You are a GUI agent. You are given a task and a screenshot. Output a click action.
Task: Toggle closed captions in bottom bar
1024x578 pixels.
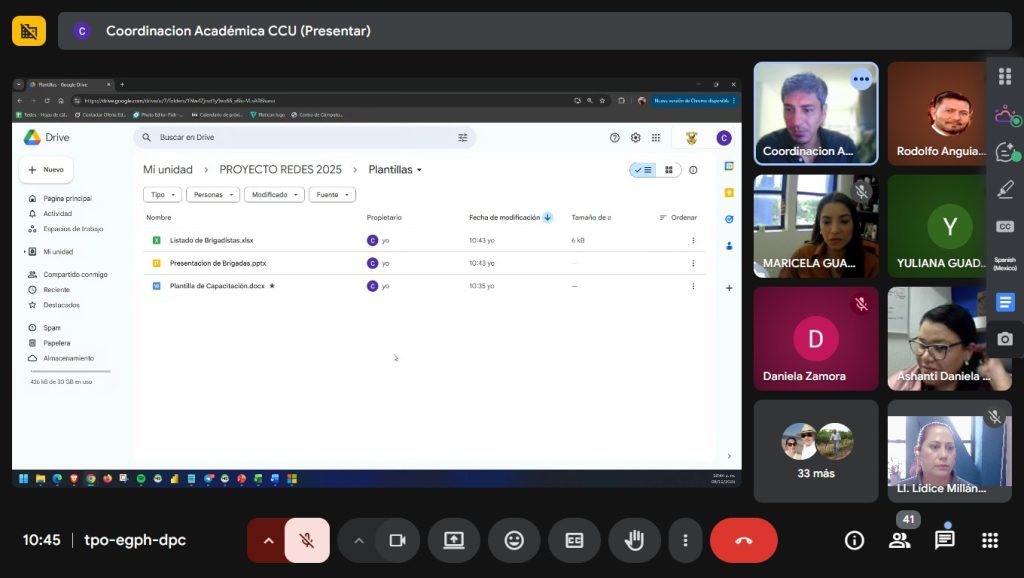pos(574,540)
